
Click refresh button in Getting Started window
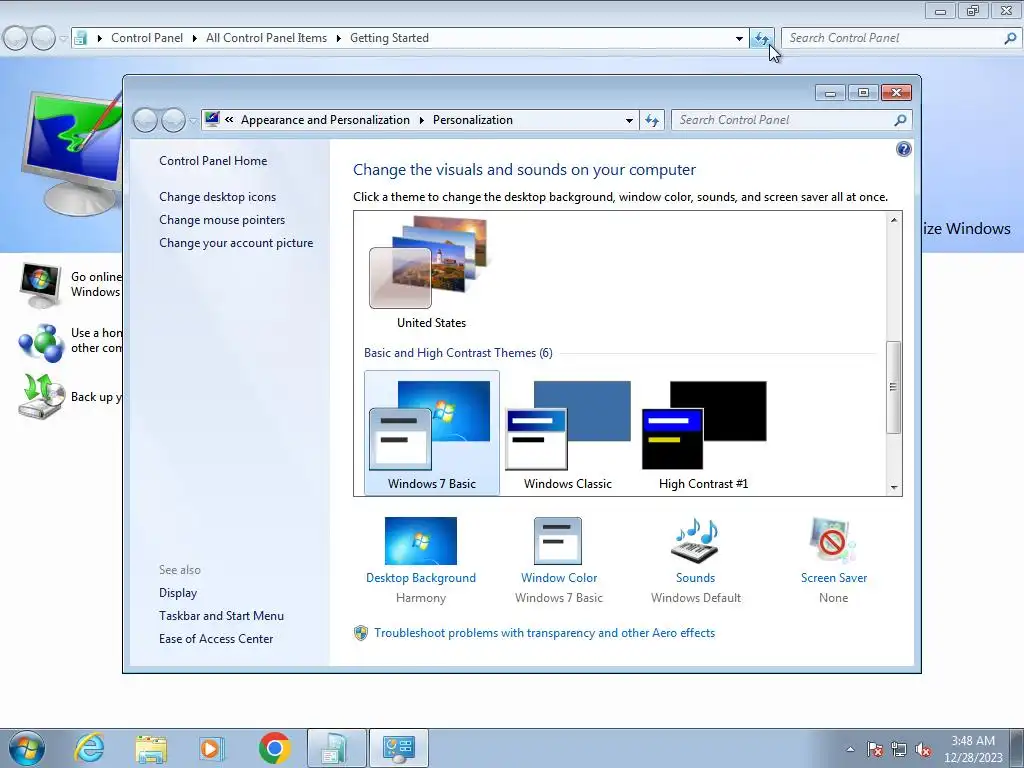tap(761, 39)
